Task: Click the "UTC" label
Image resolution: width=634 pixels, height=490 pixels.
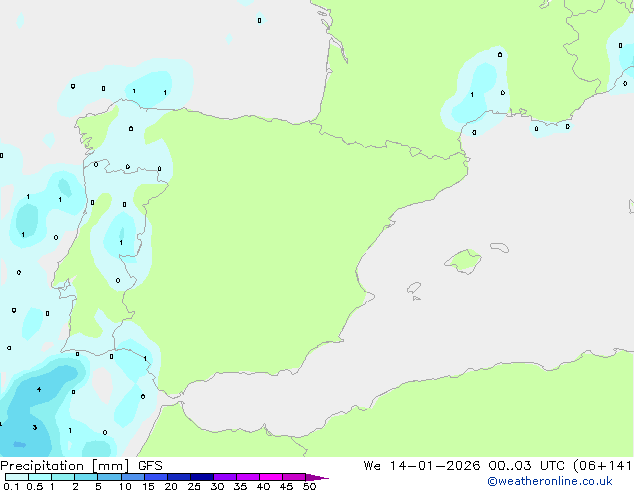Action: [552, 466]
